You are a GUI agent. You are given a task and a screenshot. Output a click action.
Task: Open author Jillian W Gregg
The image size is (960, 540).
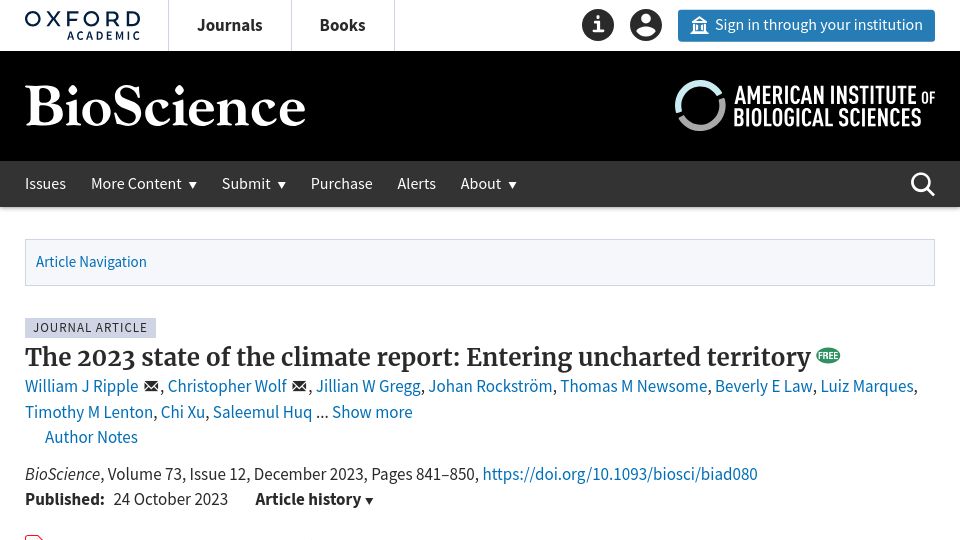(x=368, y=386)
